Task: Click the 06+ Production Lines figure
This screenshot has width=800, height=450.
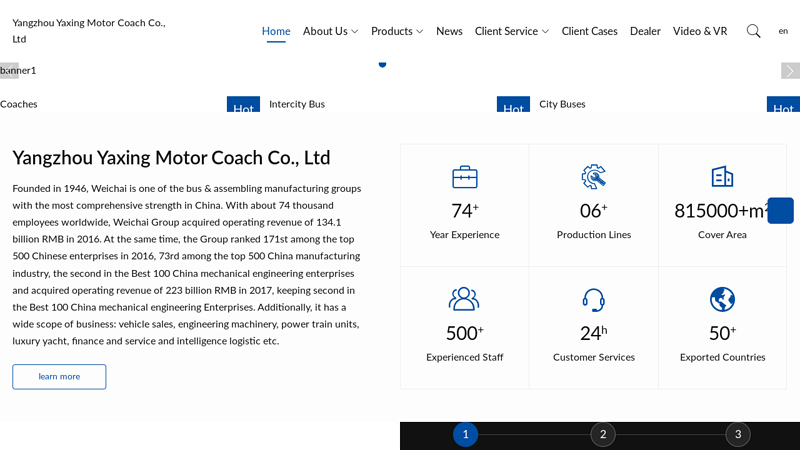Action: [x=593, y=210]
